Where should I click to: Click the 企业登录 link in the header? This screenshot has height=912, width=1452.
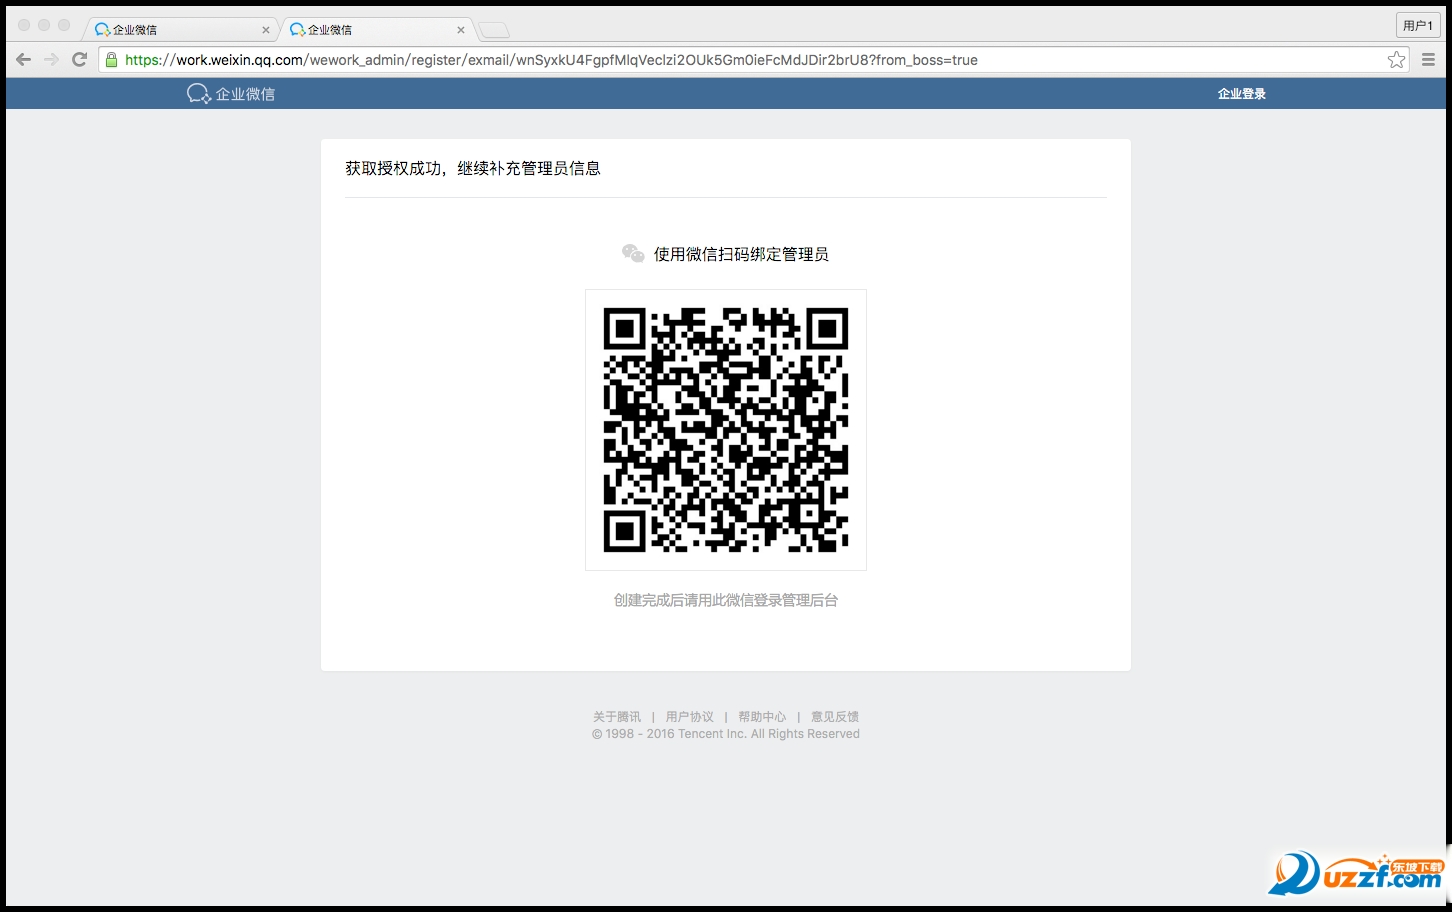coord(1242,94)
